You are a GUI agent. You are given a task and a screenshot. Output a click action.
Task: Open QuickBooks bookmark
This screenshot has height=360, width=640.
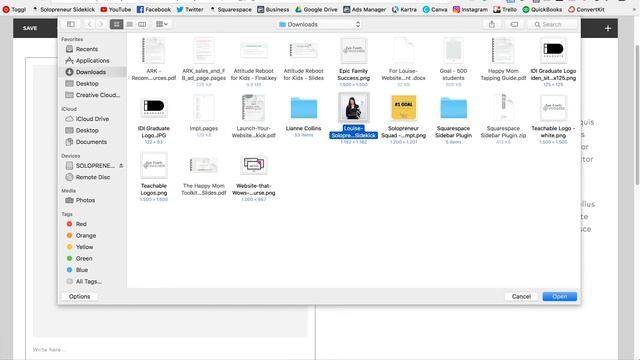pos(542,9)
